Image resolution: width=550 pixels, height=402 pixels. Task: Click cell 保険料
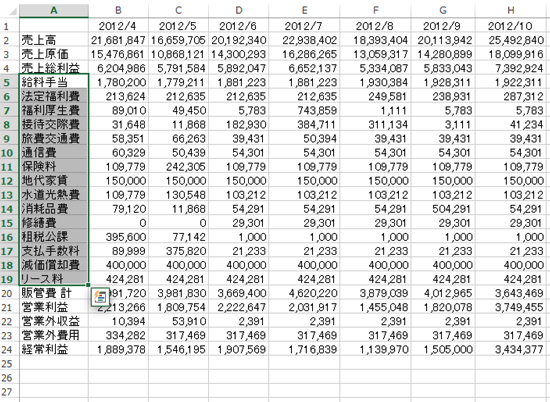(54, 166)
